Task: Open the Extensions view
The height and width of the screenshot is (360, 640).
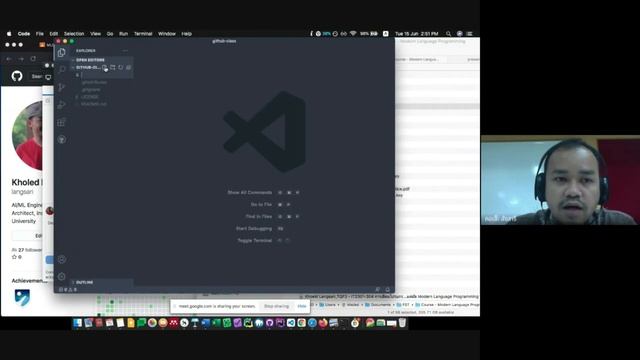Action: pyautogui.click(x=62, y=122)
